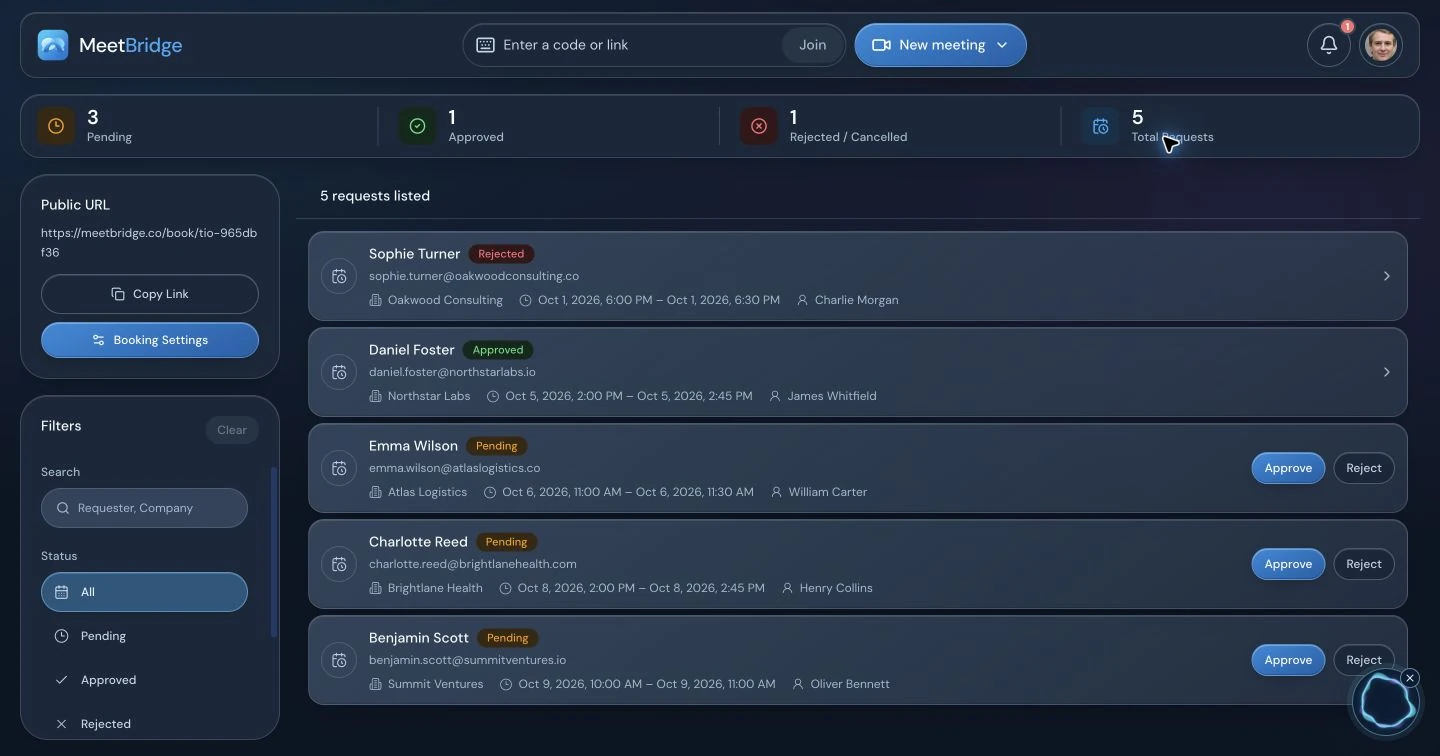Click the Northstar Labs company text
Image resolution: width=1440 pixels, height=756 pixels.
[x=429, y=396]
